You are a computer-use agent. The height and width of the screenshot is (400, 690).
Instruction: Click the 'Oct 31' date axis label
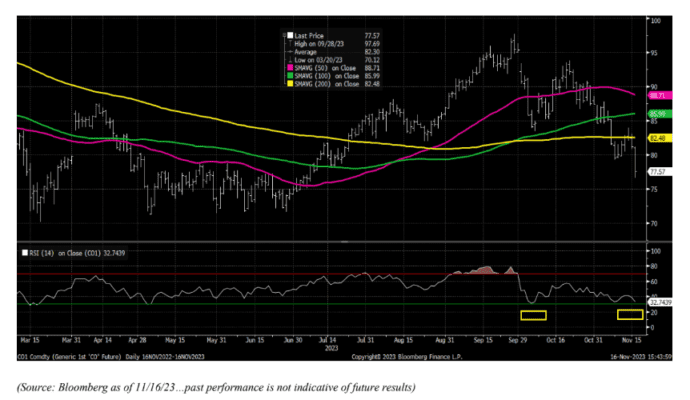click(593, 340)
